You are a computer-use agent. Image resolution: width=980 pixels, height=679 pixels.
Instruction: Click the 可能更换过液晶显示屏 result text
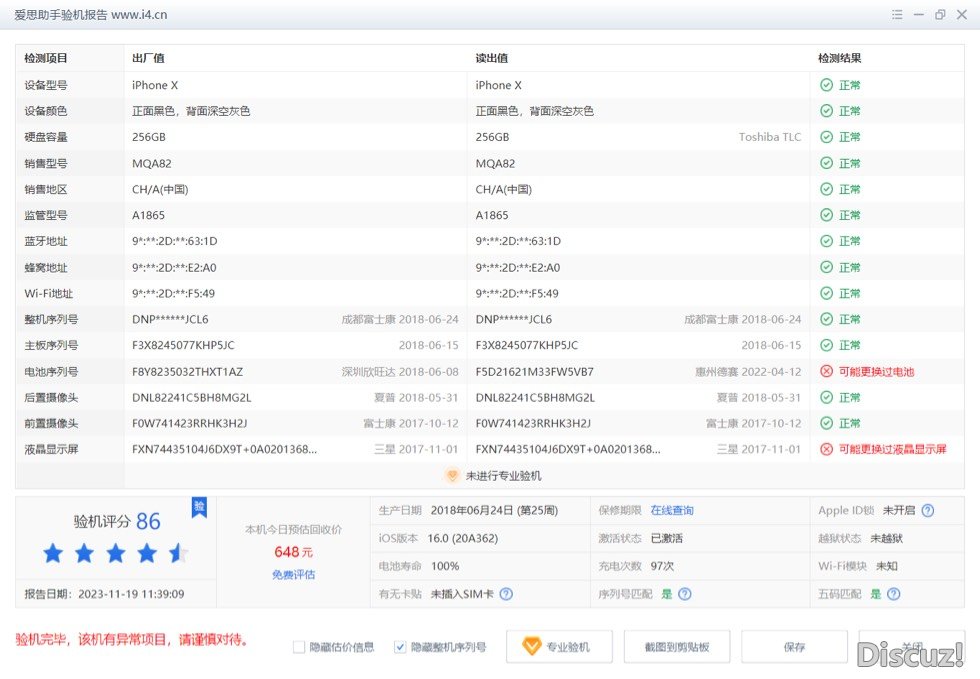(x=892, y=449)
